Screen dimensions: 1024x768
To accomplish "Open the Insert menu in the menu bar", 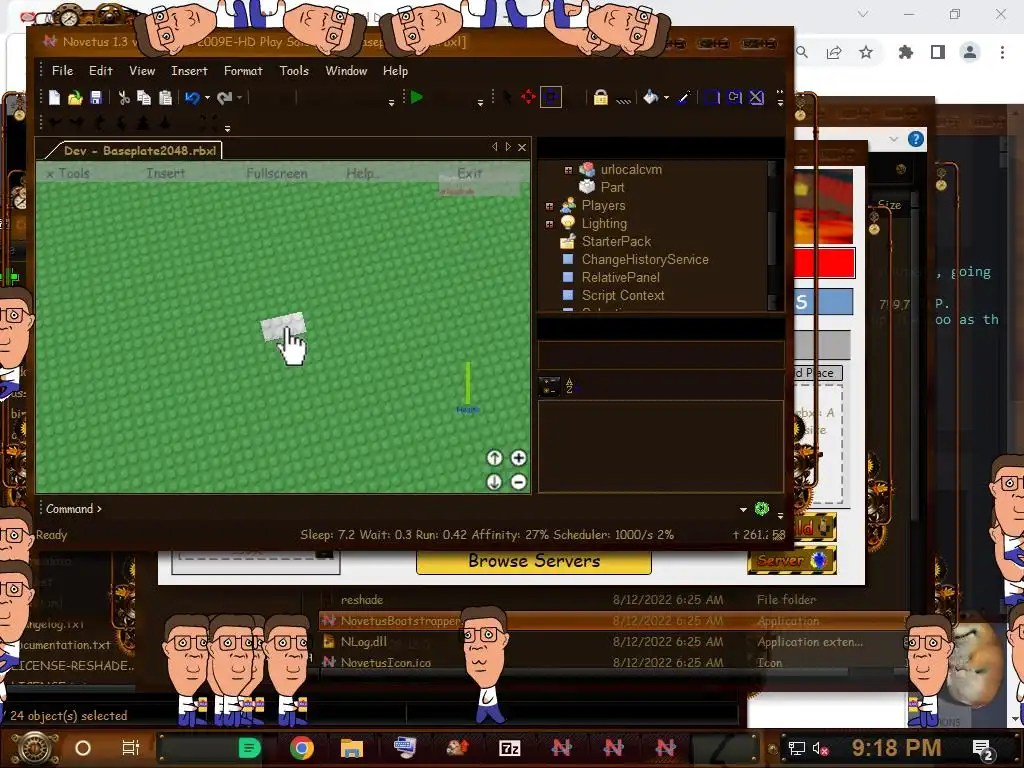I will click(x=189, y=71).
